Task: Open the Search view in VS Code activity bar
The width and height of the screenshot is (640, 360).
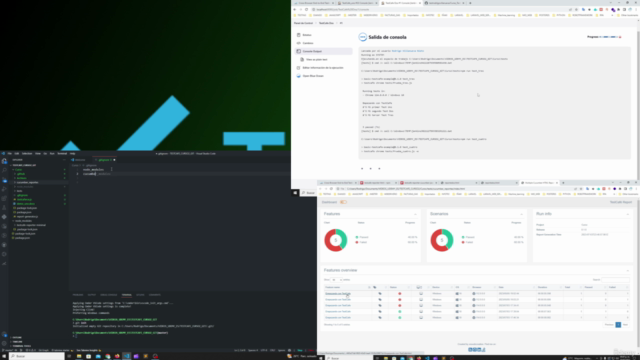Action: (4, 170)
